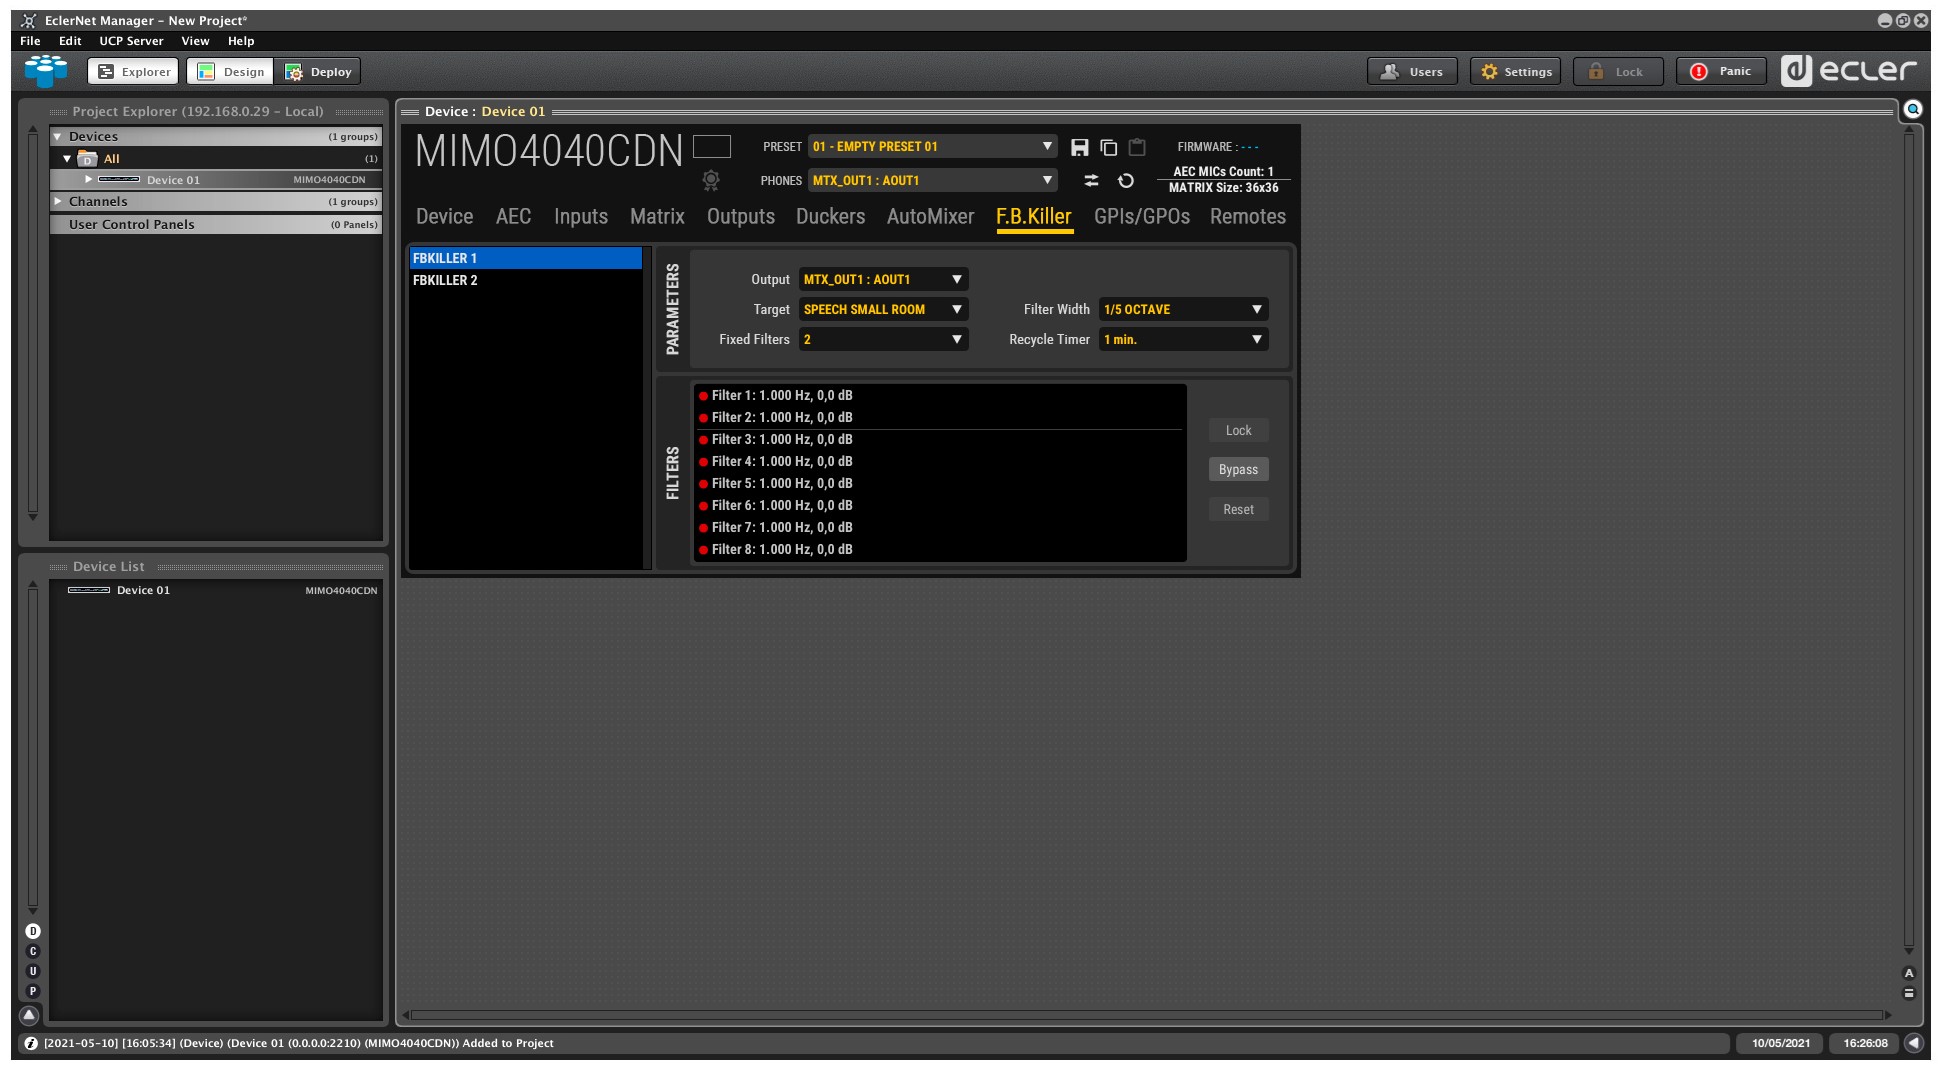Click the left-arrow icon in status bar
The image size is (1938, 1067).
click(x=1913, y=1043)
